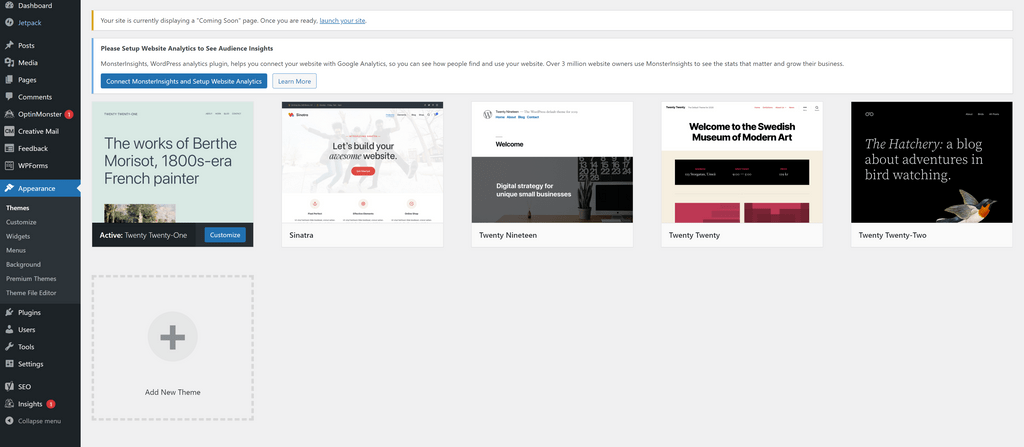Collapse the admin sidebar menu
Viewport: 1024px width, 447px height.
pyautogui.click(x=38, y=421)
